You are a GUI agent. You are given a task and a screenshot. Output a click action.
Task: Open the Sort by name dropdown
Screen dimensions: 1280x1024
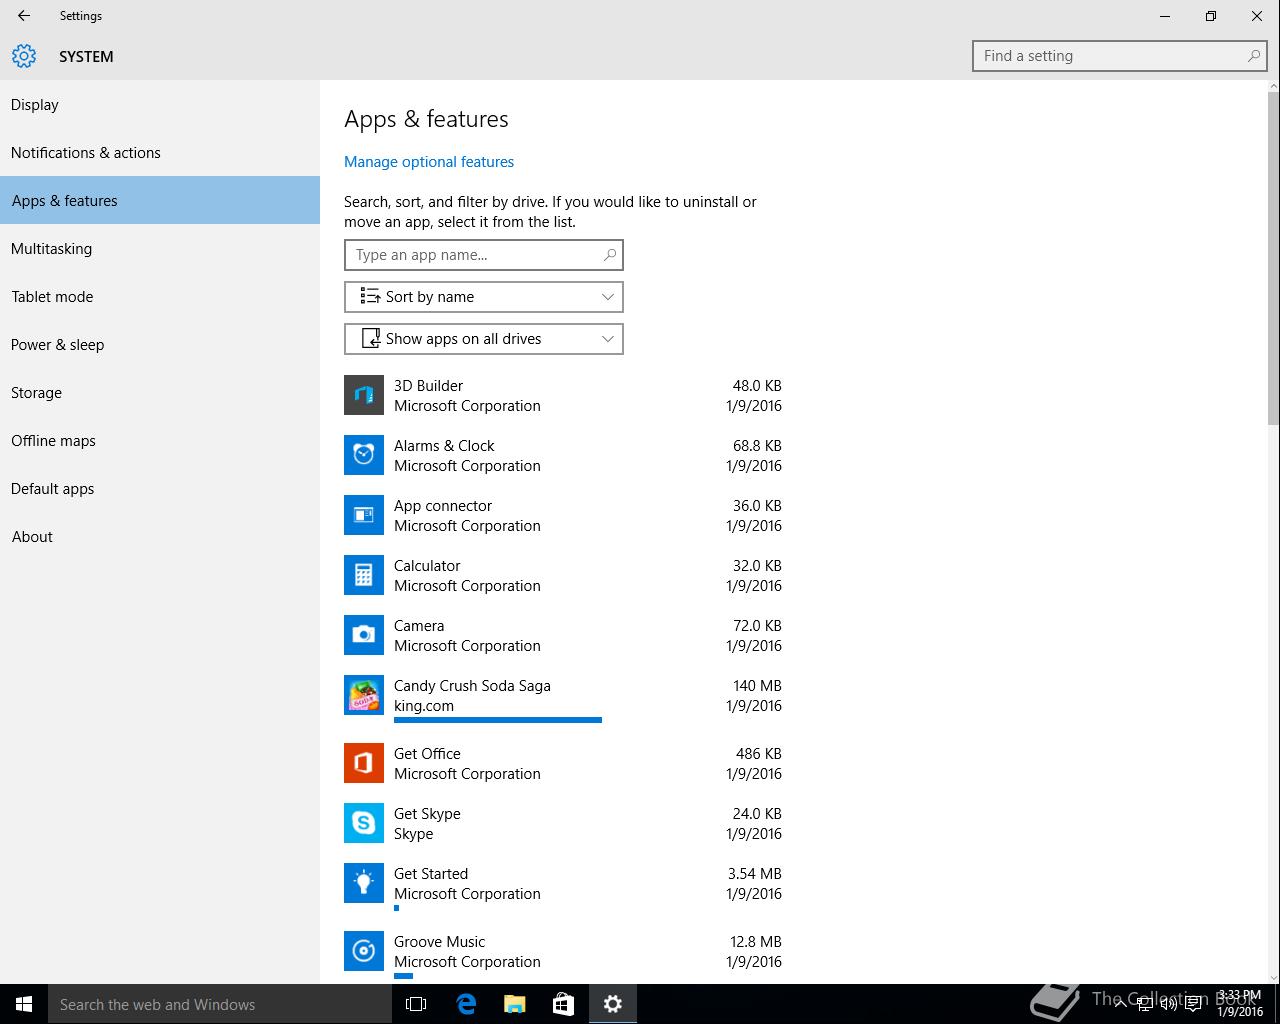tap(484, 297)
